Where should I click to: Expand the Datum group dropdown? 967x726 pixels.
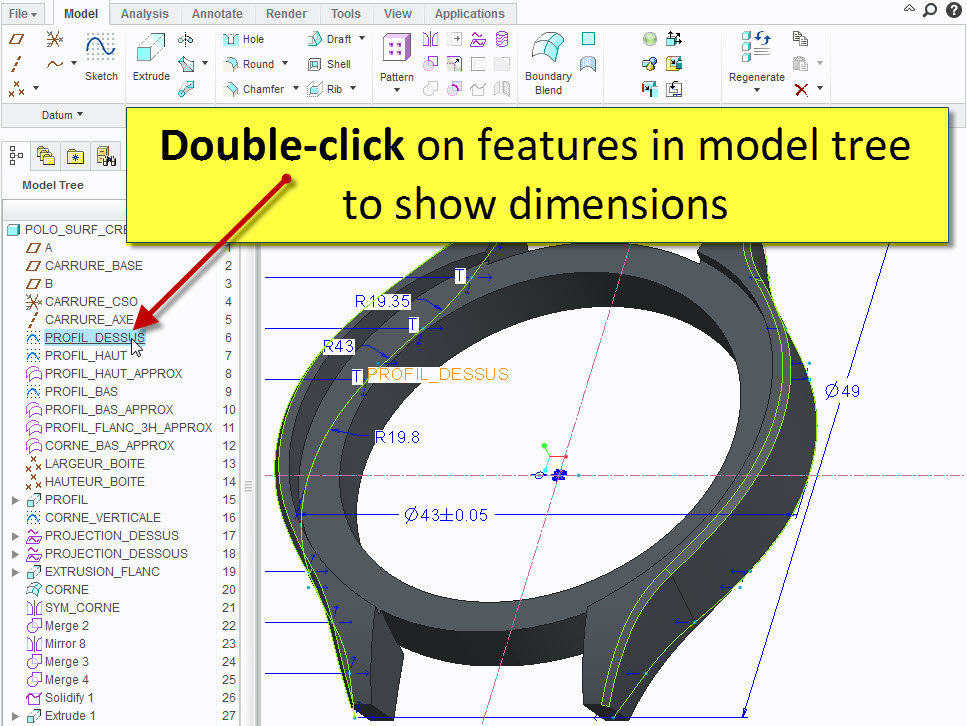click(x=62, y=115)
